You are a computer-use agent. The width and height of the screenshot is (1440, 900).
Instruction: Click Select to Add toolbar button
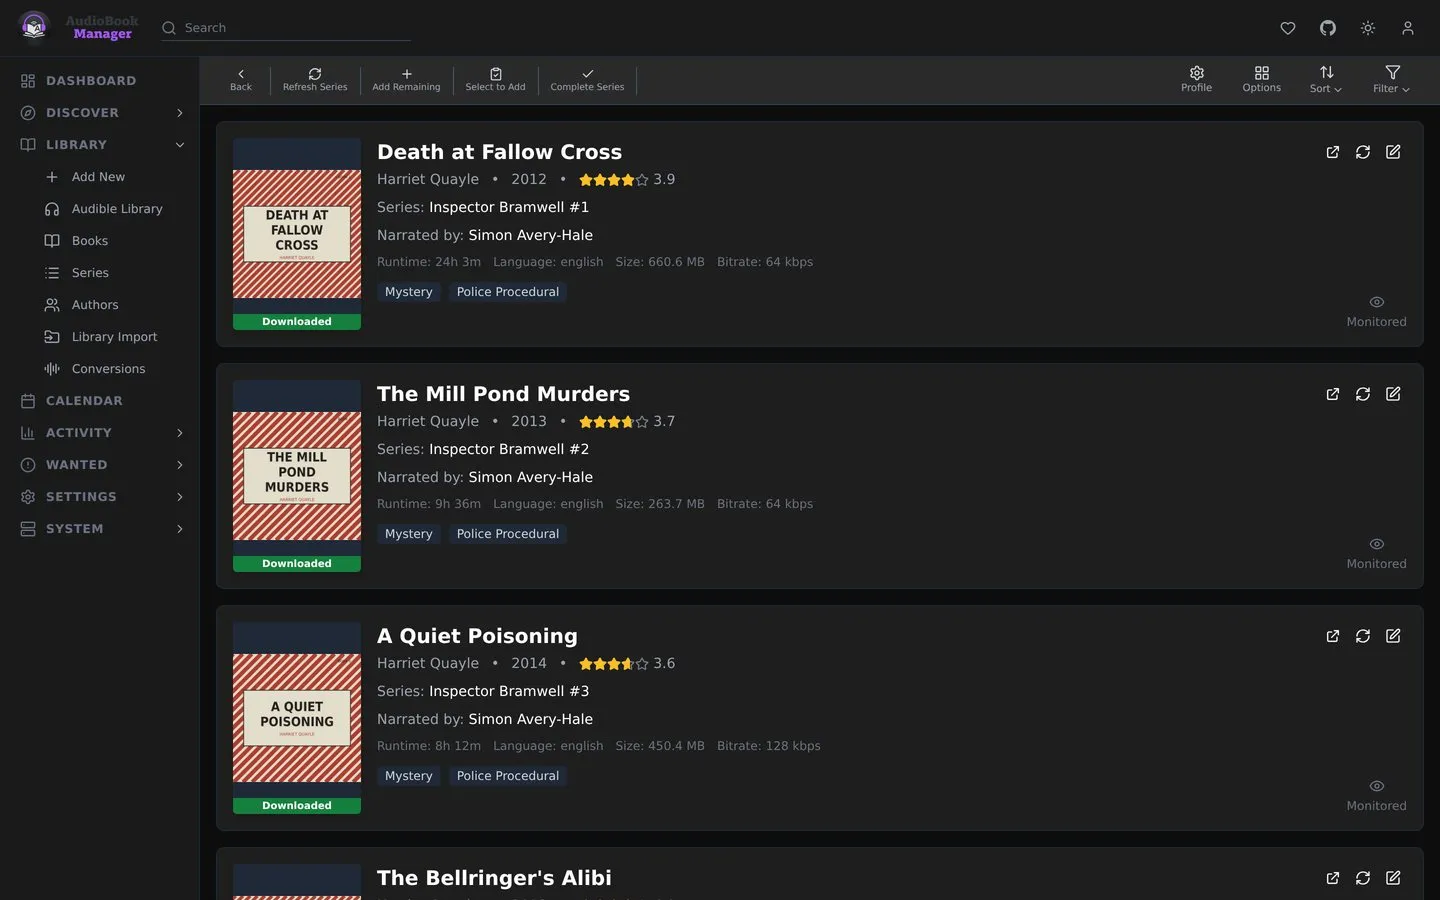point(495,80)
